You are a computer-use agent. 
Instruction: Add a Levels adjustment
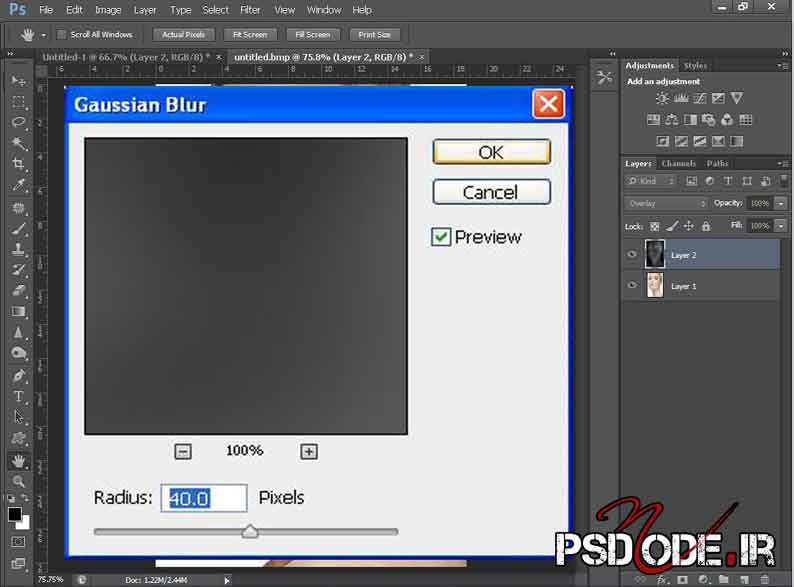pyautogui.click(x=681, y=98)
